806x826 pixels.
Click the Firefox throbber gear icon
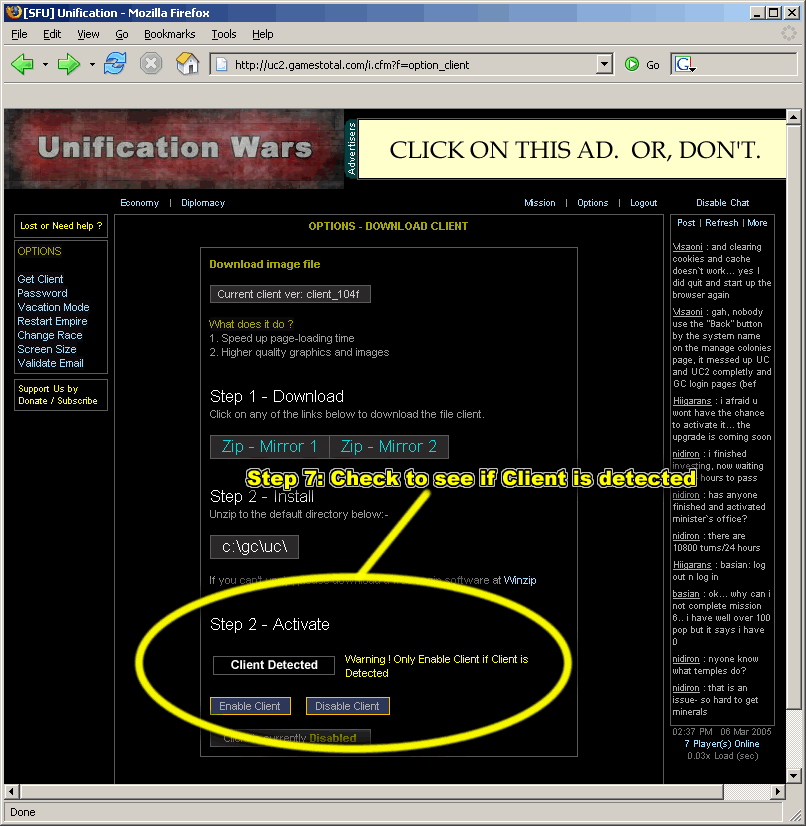pyautogui.click(x=789, y=34)
